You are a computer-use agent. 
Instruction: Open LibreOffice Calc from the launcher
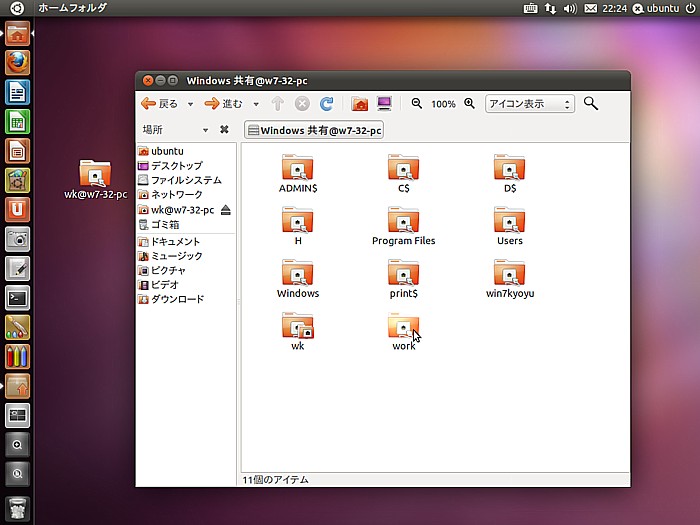[x=17, y=121]
